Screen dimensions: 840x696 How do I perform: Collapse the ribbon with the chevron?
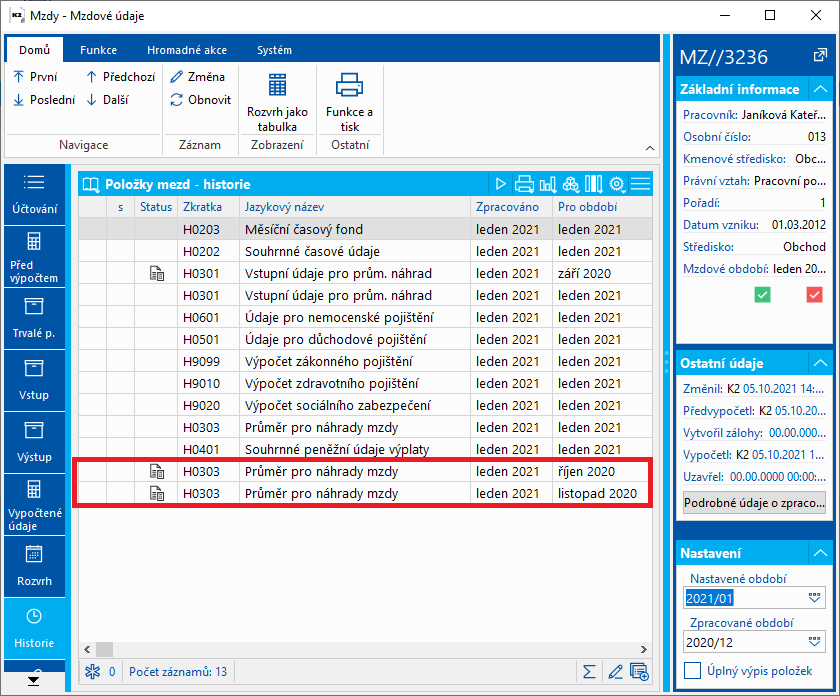pyautogui.click(x=650, y=148)
